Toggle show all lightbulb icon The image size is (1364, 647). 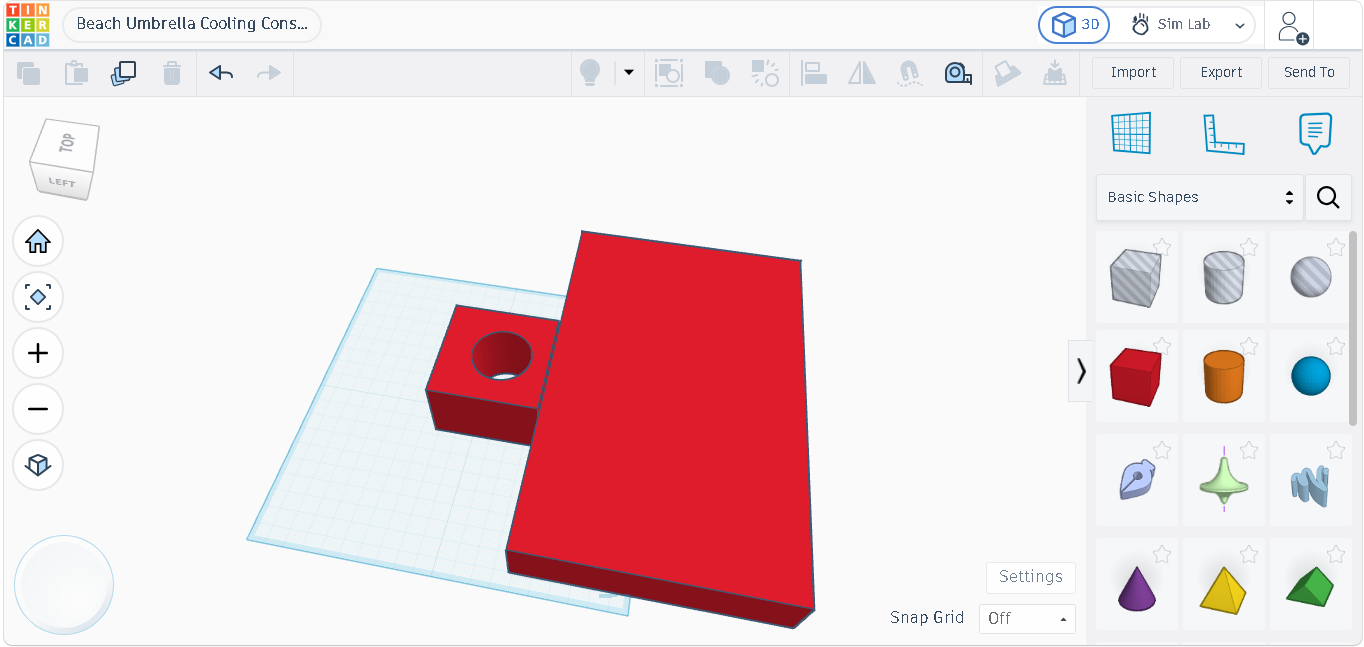(590, 73)
